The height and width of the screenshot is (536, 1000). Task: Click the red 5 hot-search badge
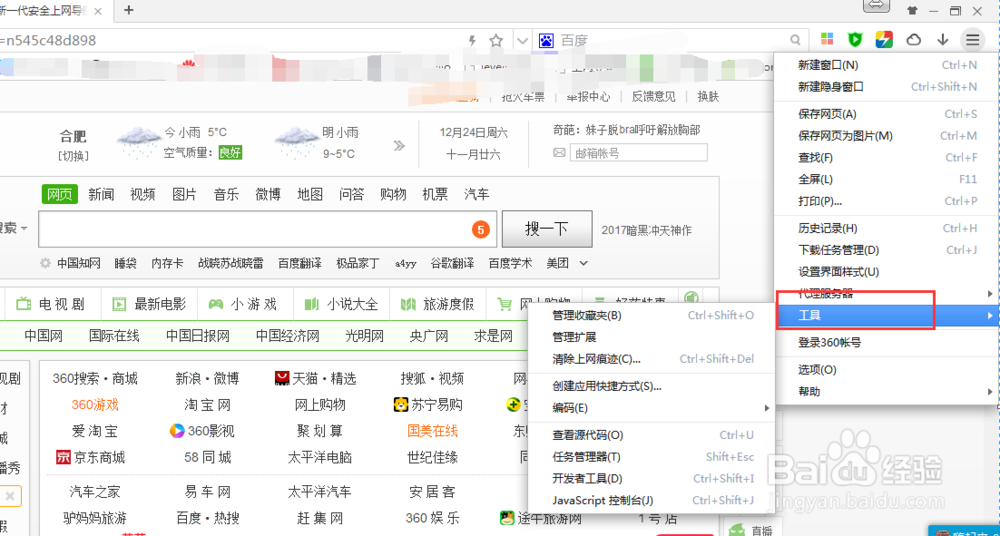(x=482, y=230)
